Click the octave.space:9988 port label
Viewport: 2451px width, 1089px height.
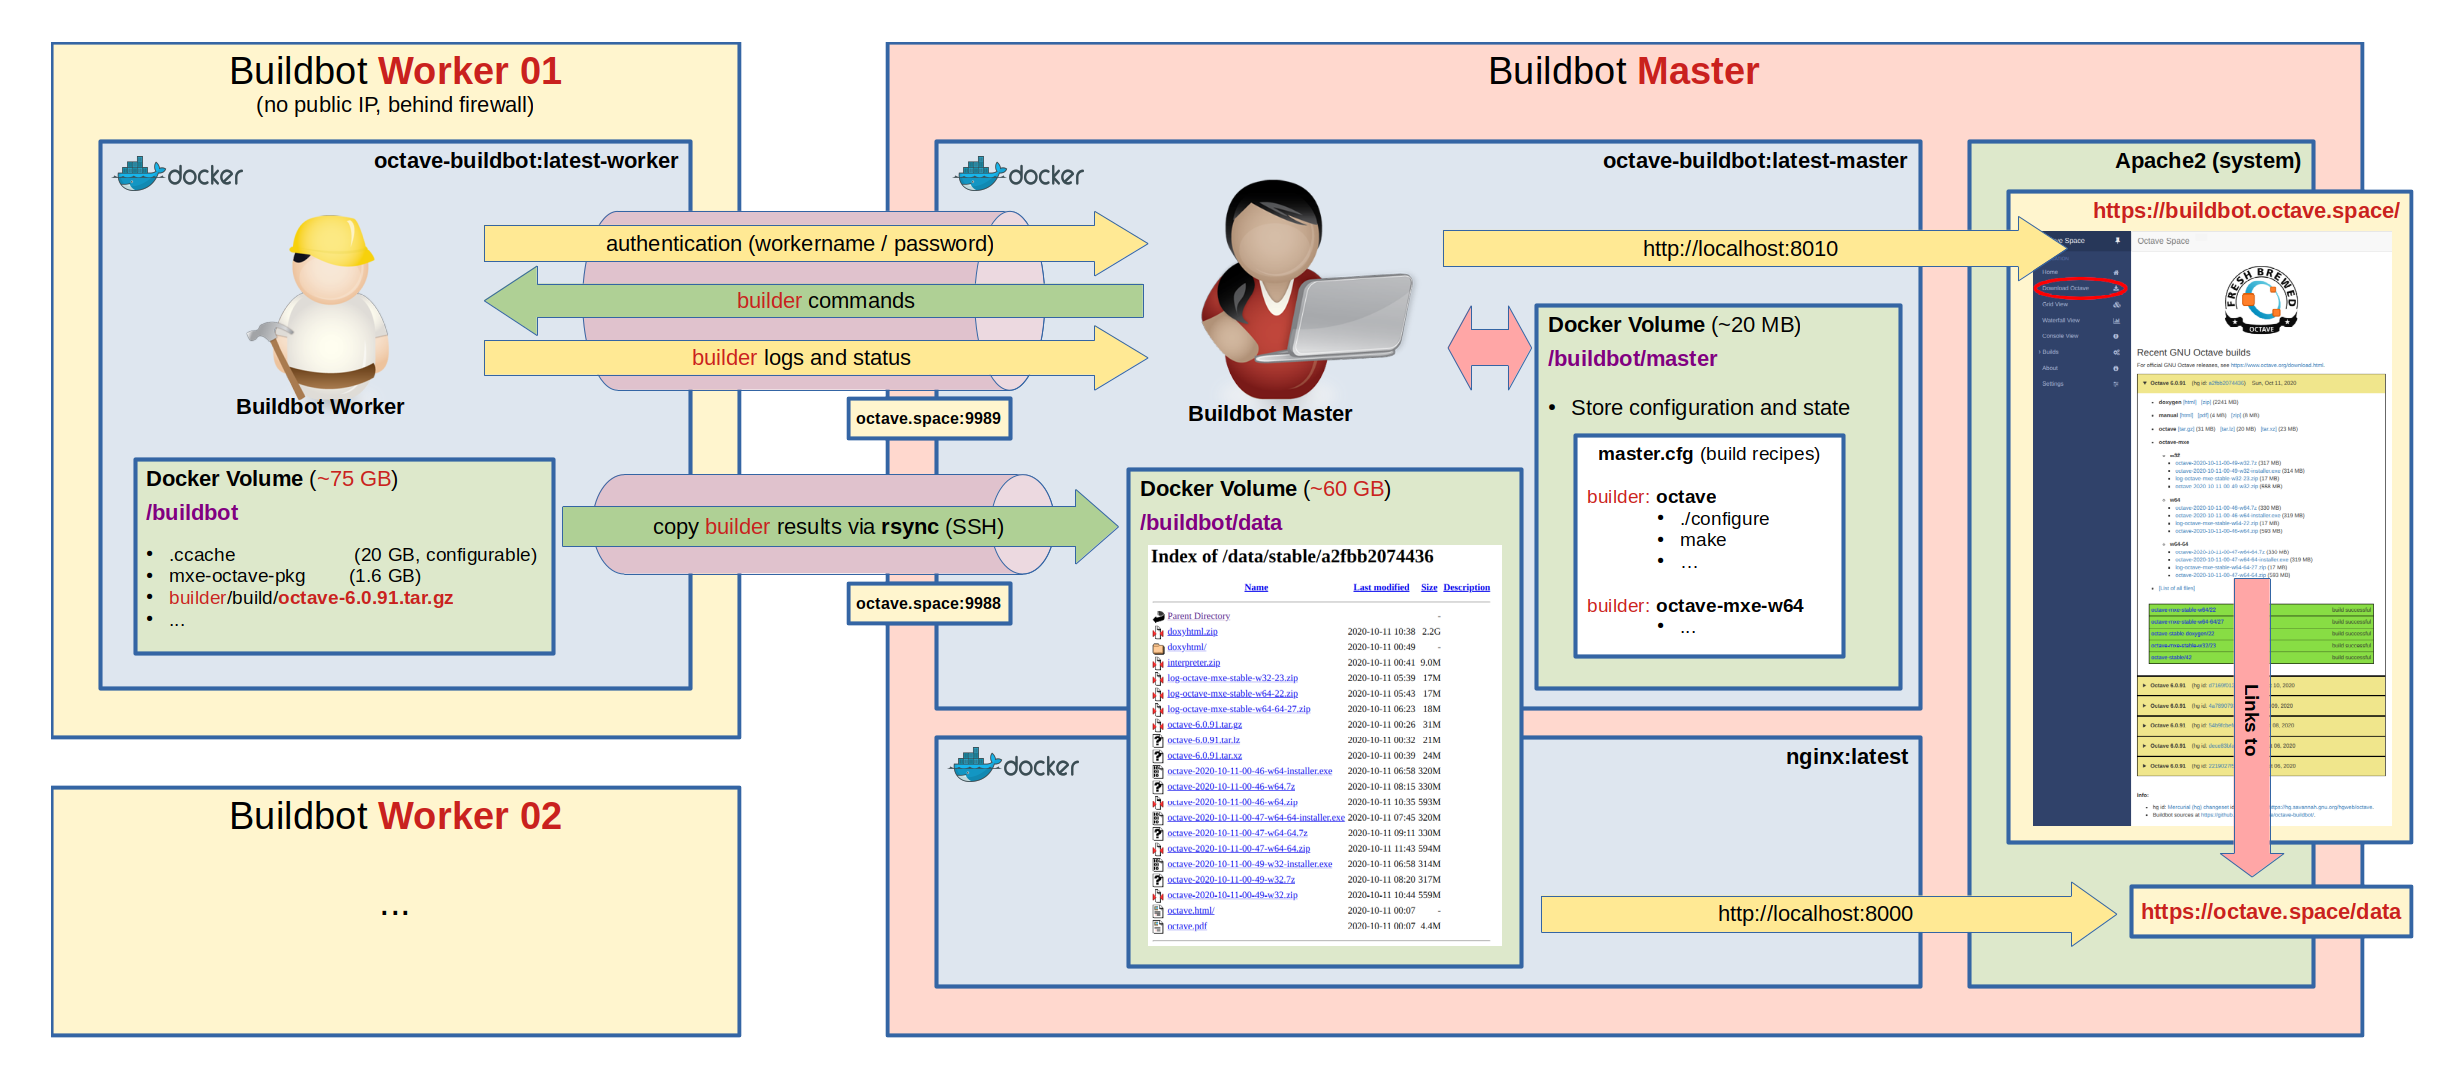coord(928,604)
